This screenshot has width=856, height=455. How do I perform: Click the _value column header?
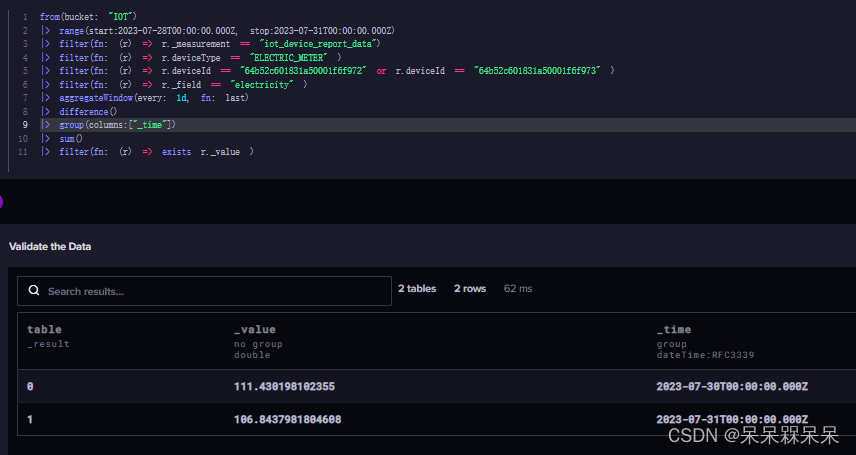pyautogui.click(x=254, y=329)
